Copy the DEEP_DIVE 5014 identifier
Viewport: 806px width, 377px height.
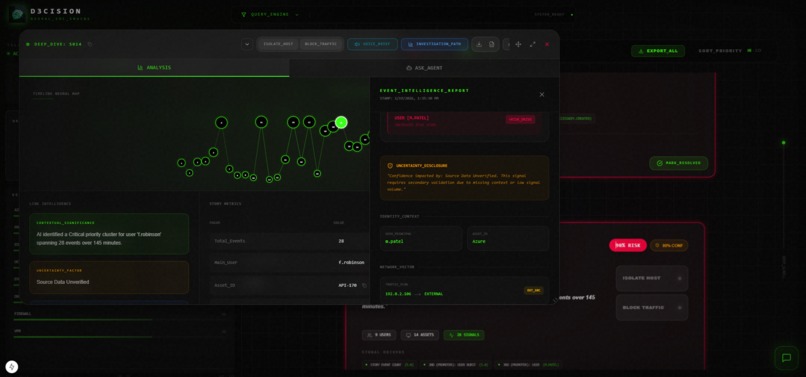90,44
